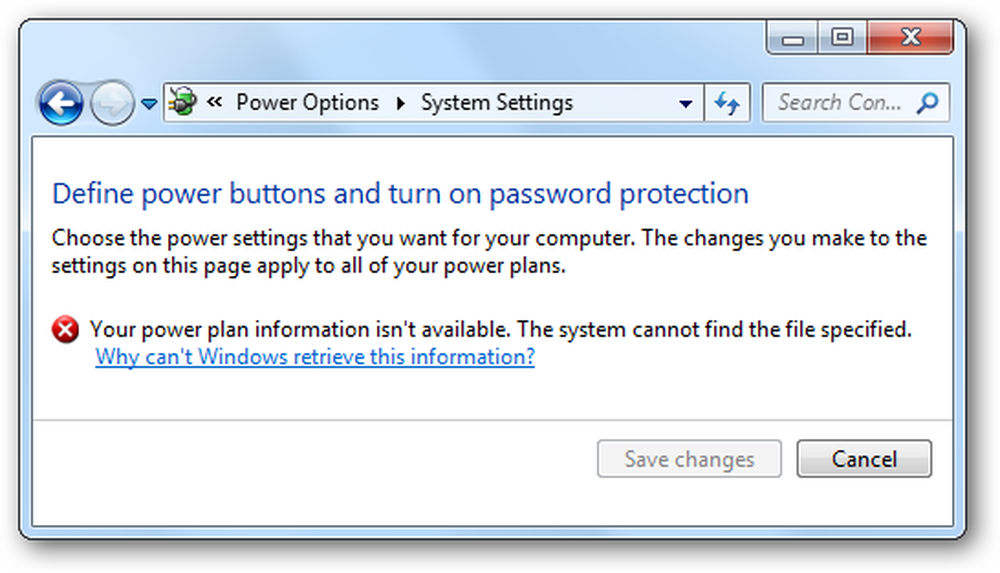Open 'Why can't Windows retrieve this information?' link
This screenshot has width=1000, height=573.
click(x=315, y=357)
